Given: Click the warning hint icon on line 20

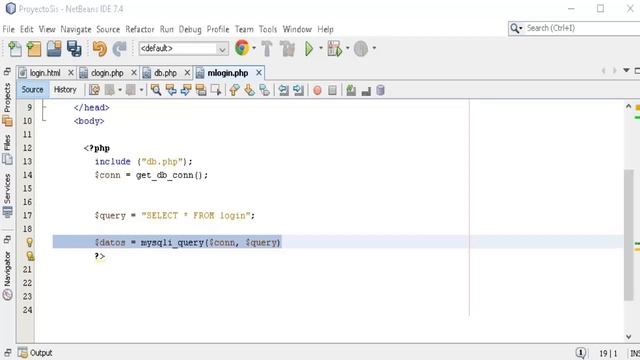Looking at the screenshot, I should tap(30, 256).
